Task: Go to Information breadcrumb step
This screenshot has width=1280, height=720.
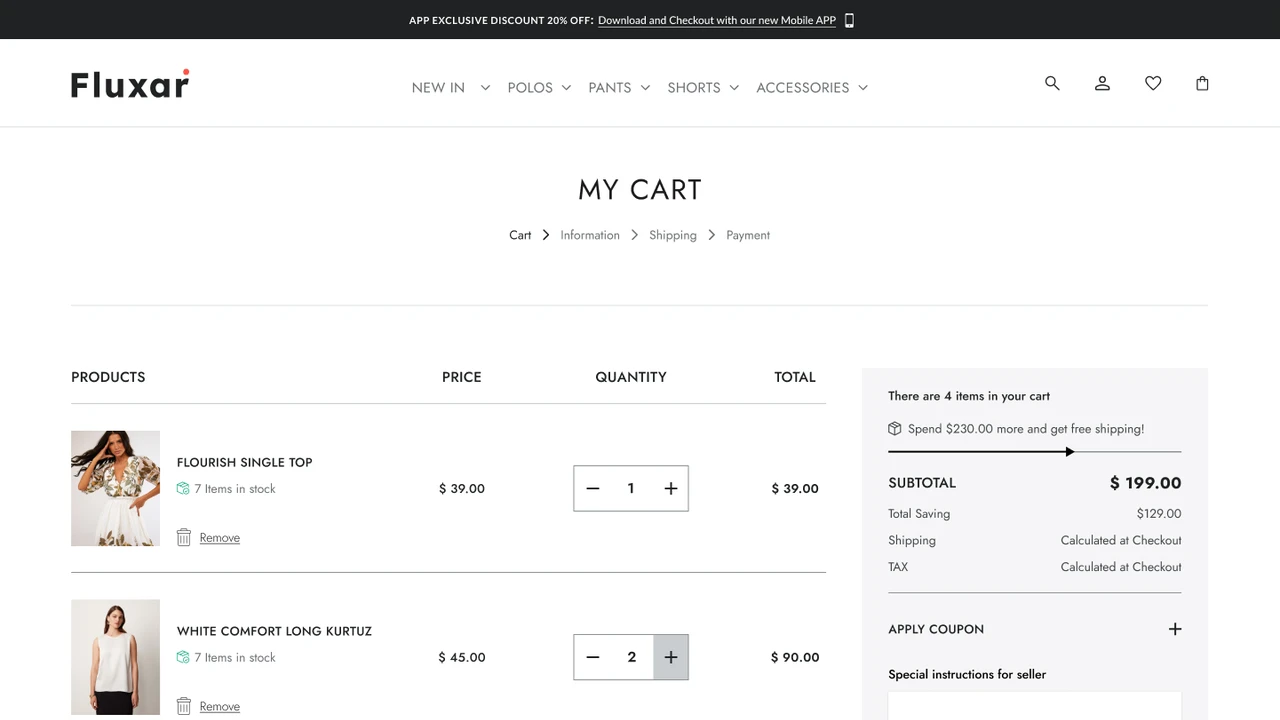Action: [590, 235]
